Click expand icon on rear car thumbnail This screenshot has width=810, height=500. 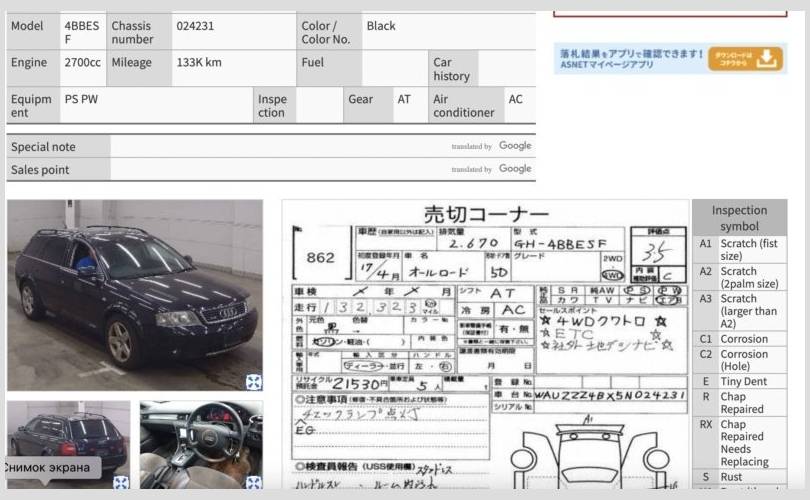pyautogui.click(x=121, y=483)
